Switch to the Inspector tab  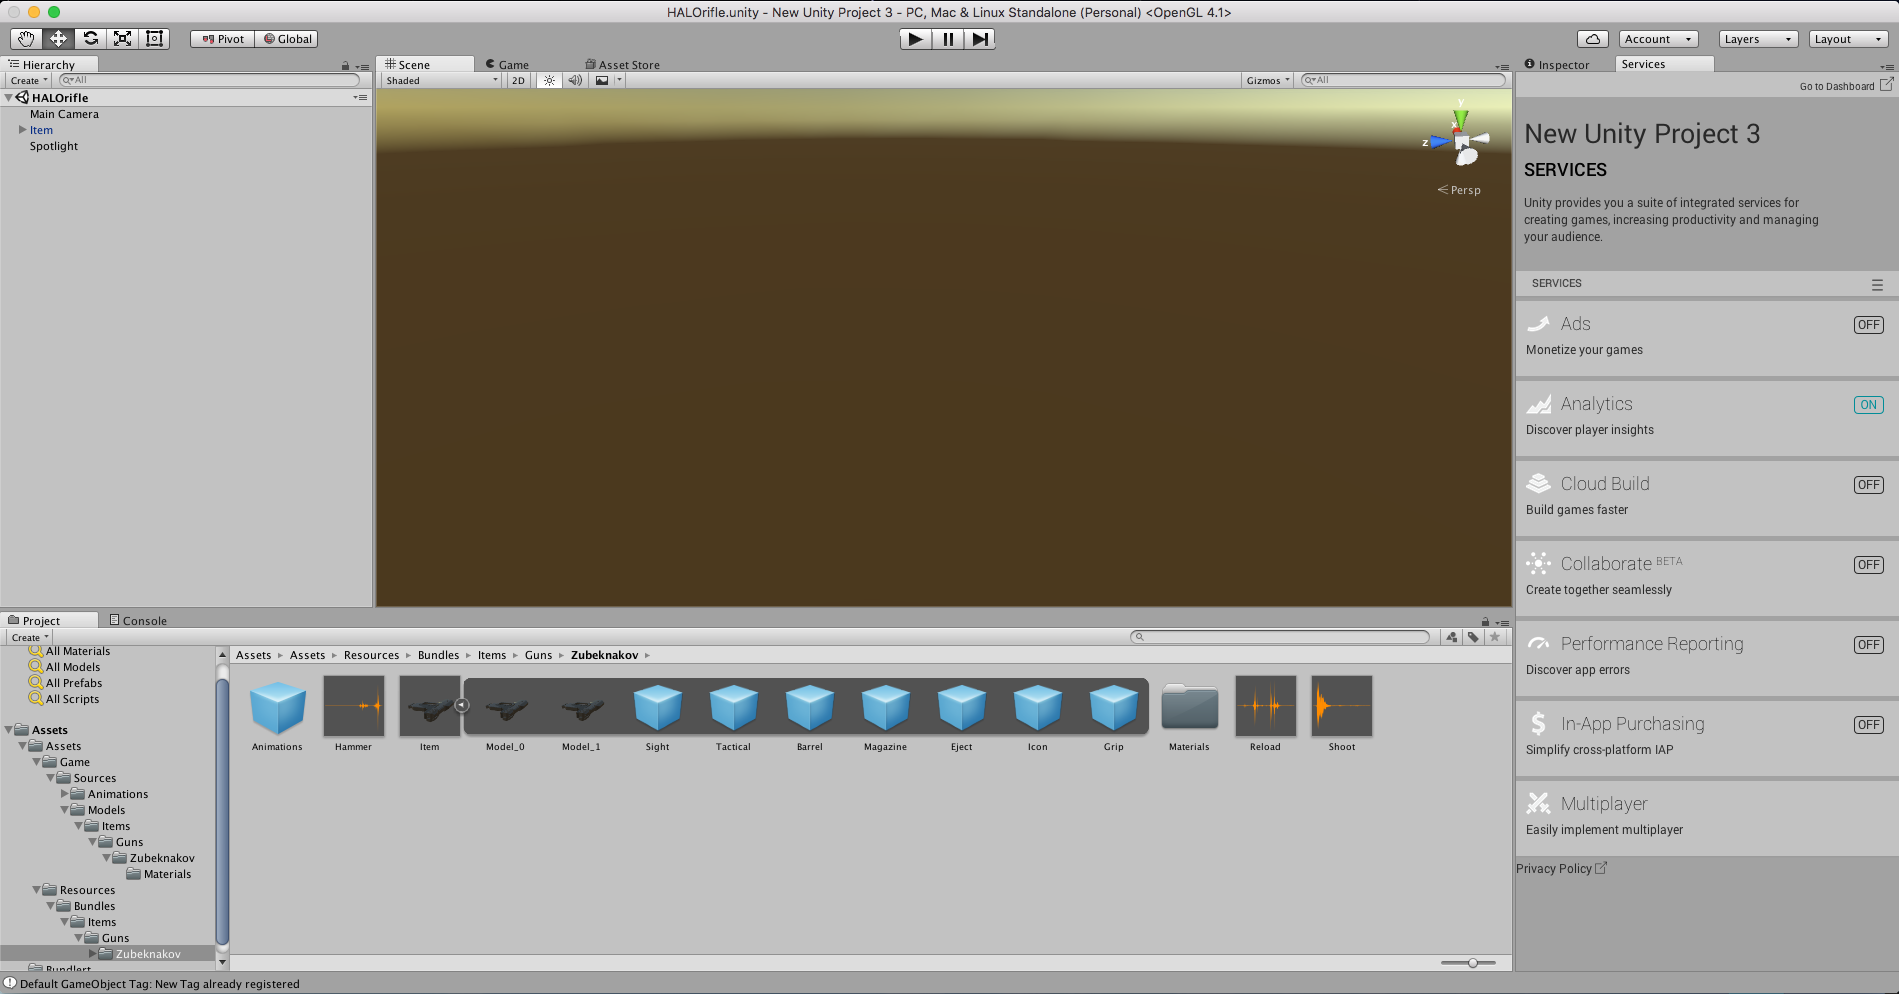[1557, 65]
